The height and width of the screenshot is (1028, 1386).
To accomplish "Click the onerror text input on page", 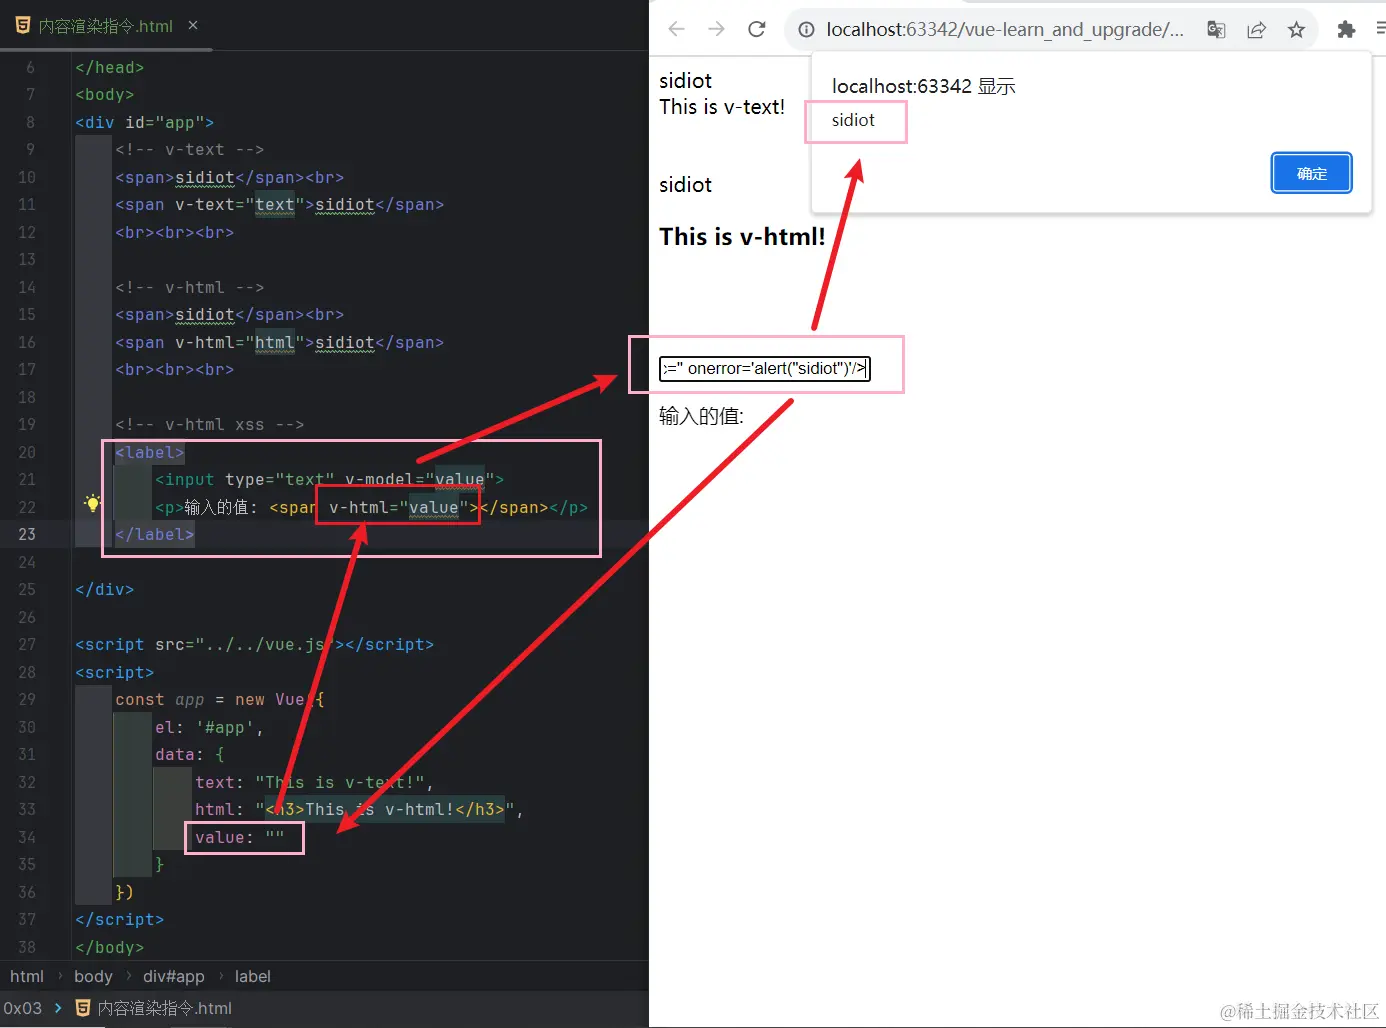I will tap(765, 368).
